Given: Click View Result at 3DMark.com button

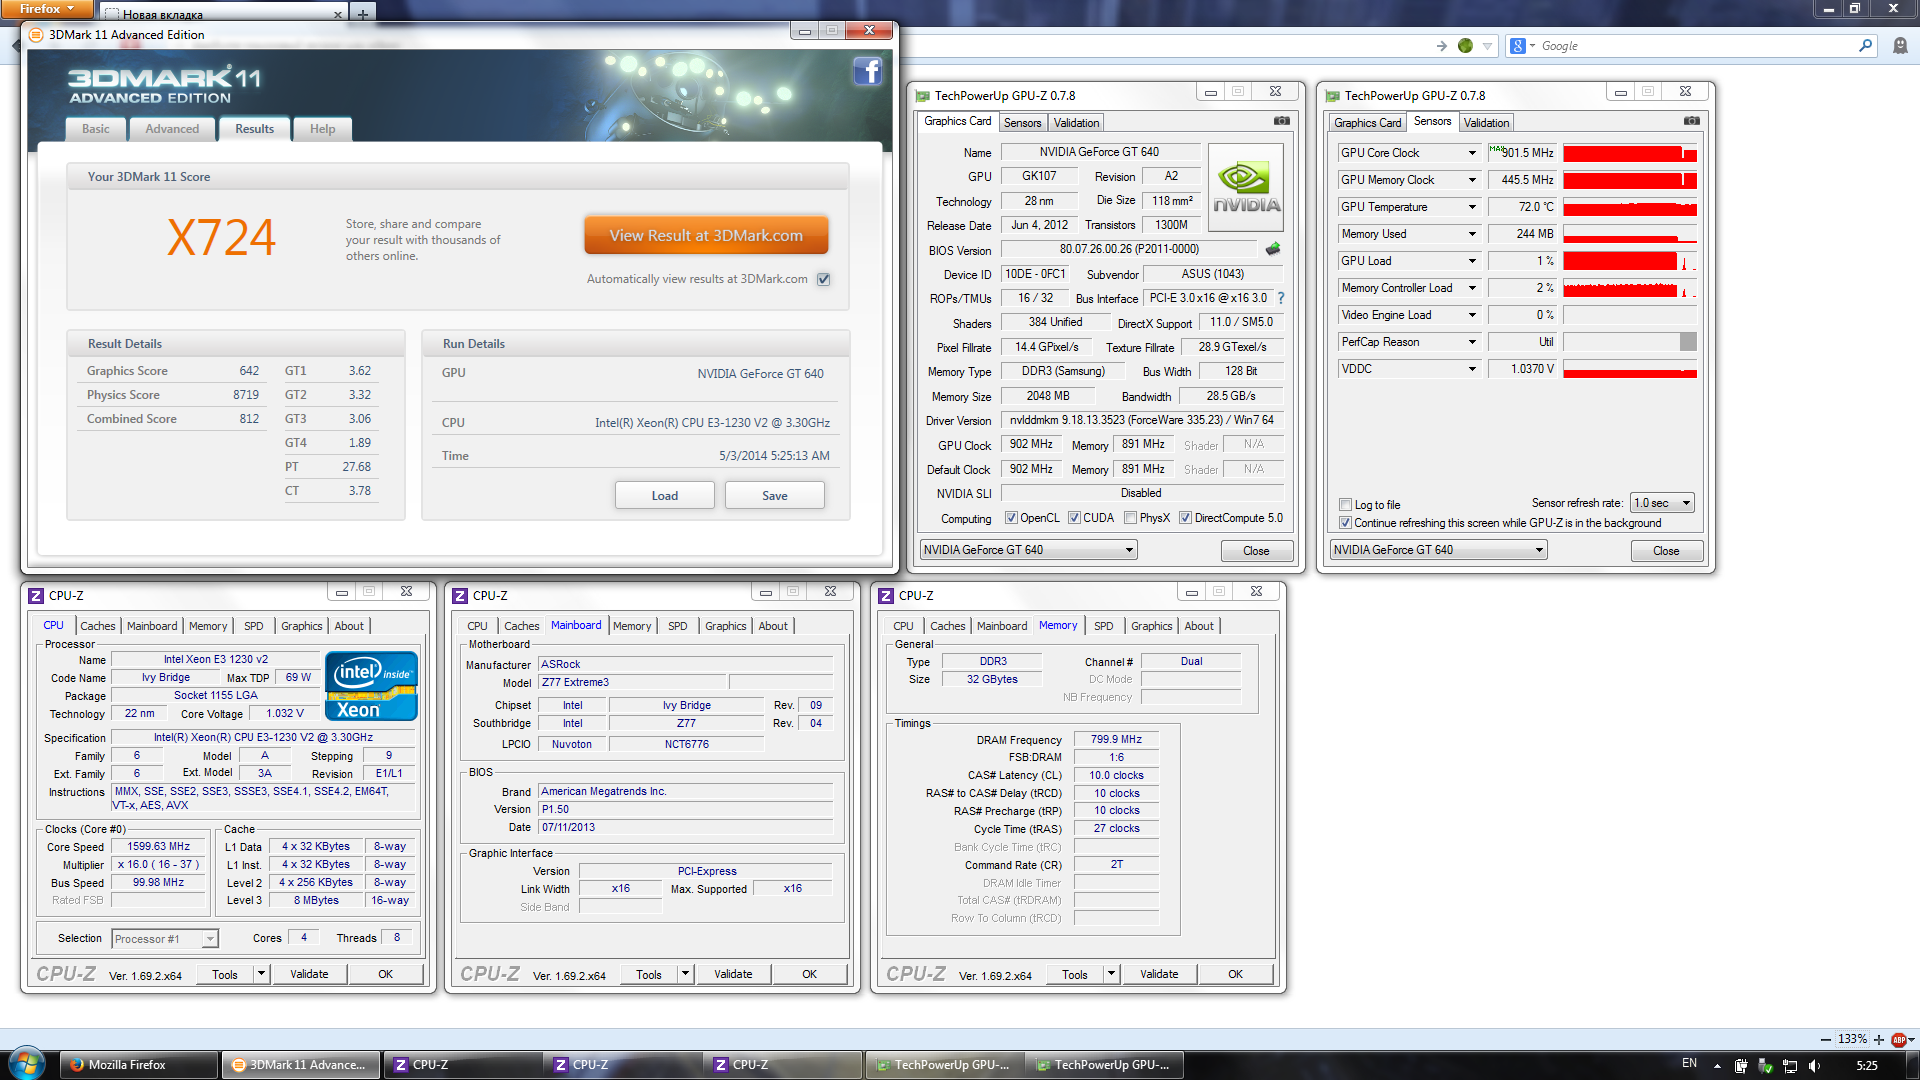Looking at the screenshot, I should pyautogui.click(x=706, y=236).
